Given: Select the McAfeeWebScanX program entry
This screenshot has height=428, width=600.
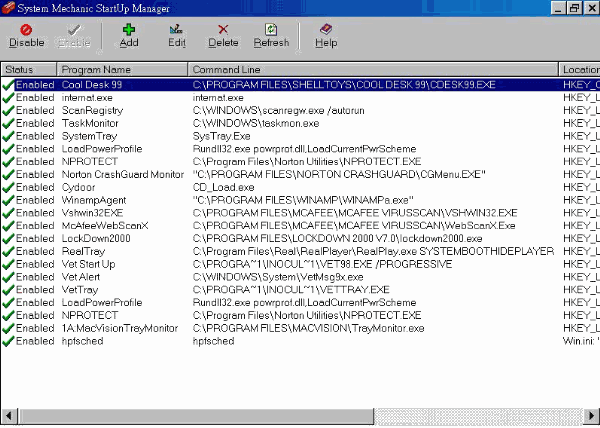Looking at the screenshot, I should point(105,226).
